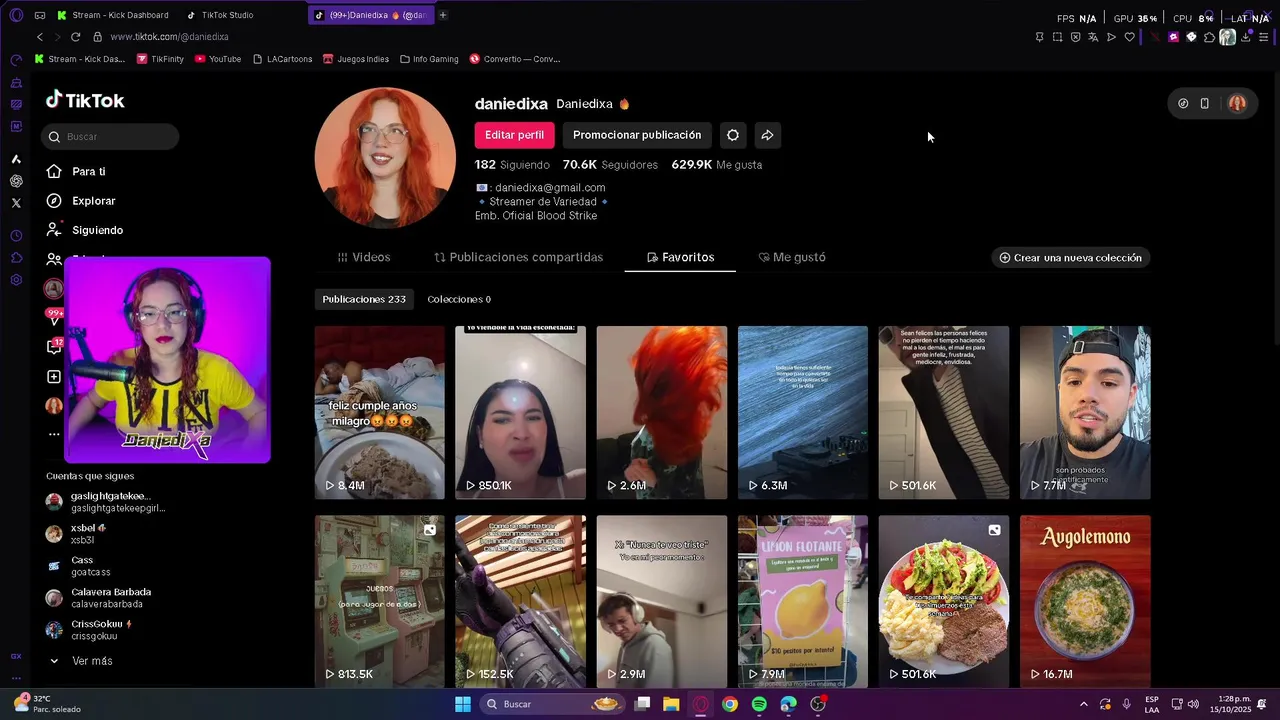Click the translate page icon in address bar
The width and height of the screenshot is (1280, 720).
pos(1093,37)
